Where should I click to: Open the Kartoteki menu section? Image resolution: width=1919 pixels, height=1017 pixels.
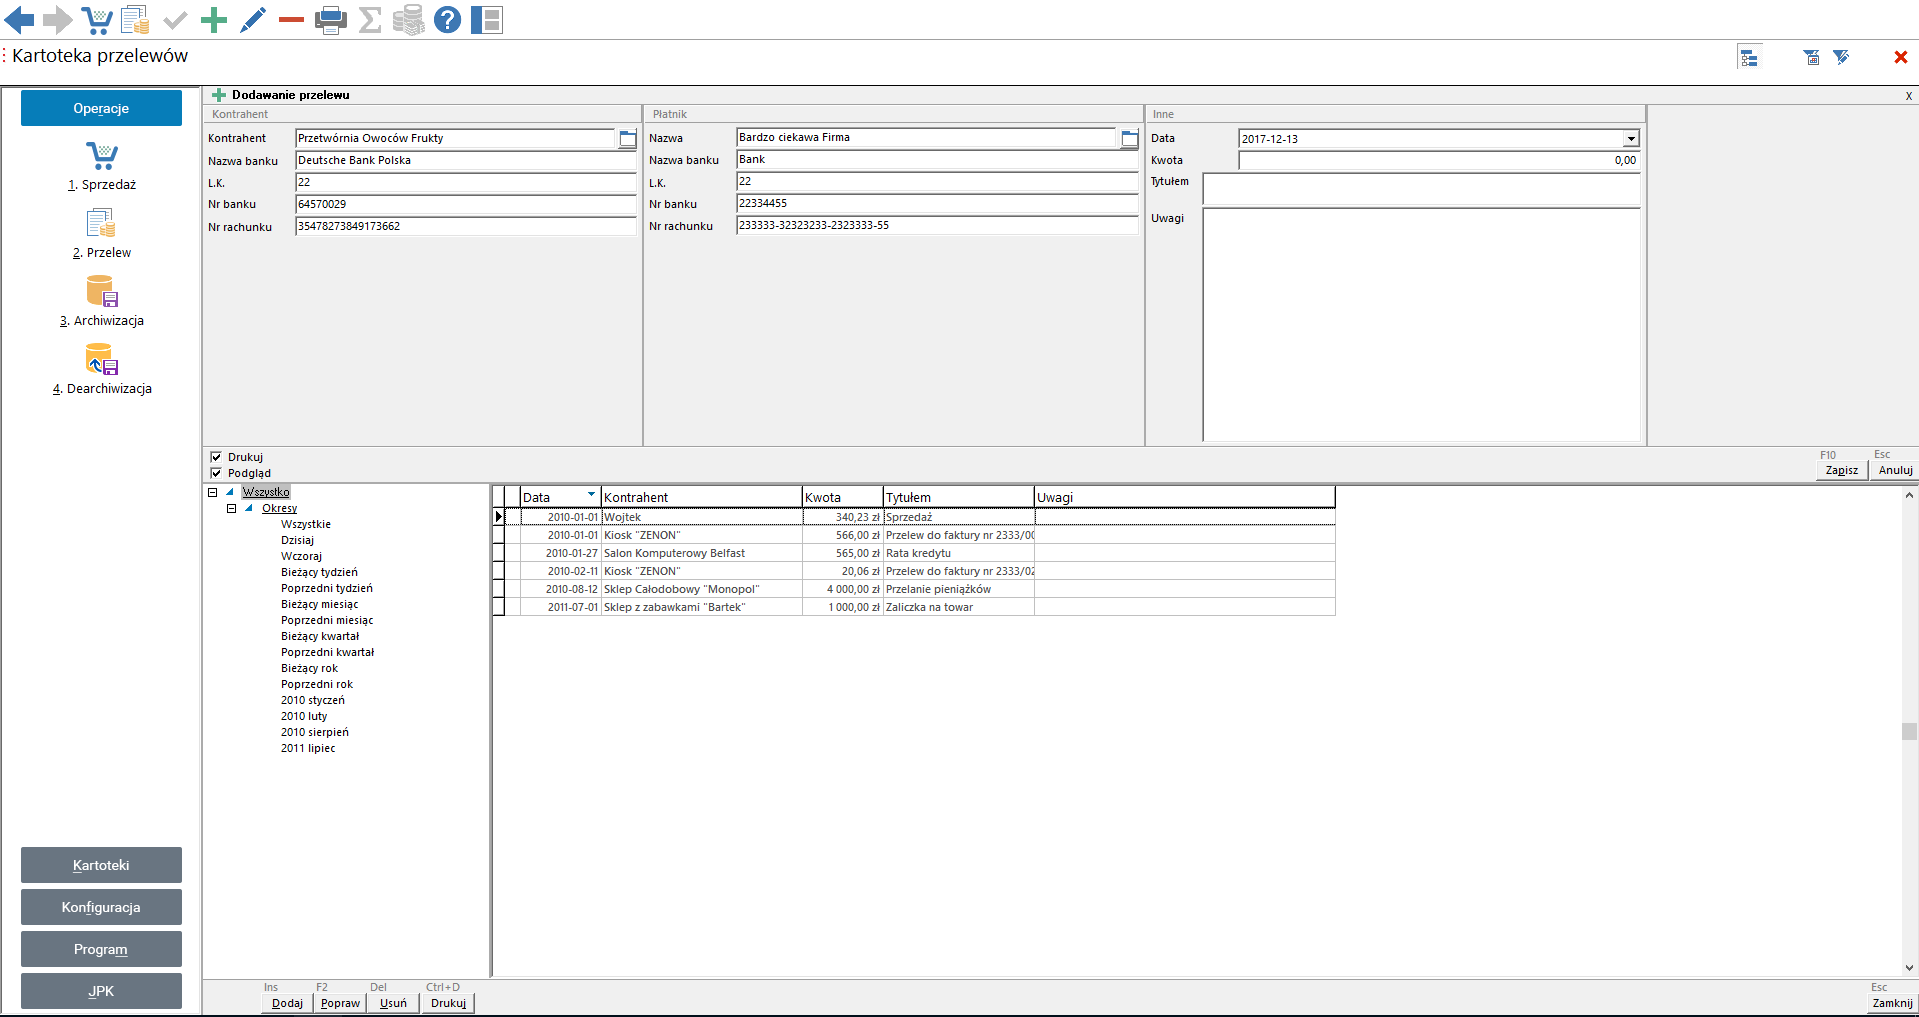coord(101,865)
